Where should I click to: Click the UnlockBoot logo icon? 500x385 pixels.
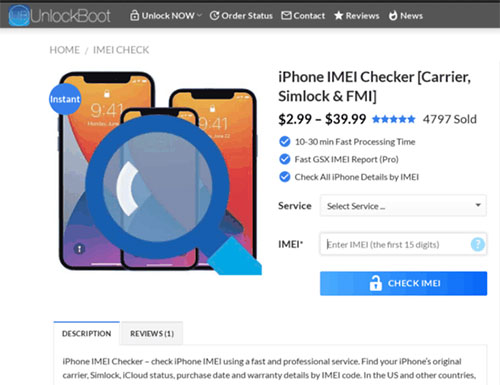click(x=19, y=15)
